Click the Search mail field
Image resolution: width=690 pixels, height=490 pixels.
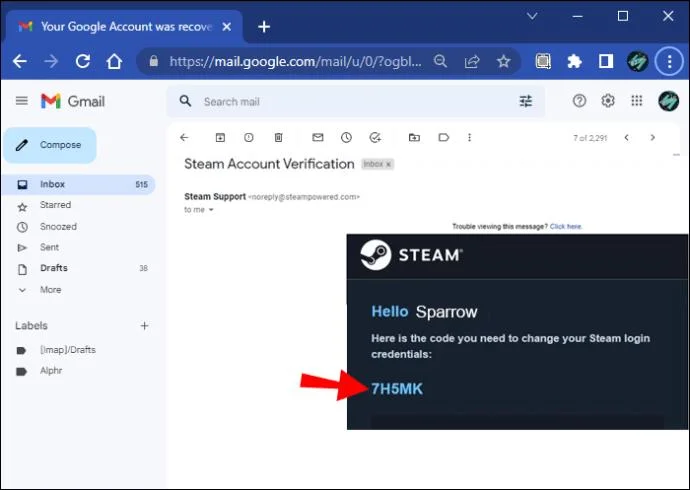[x=356, y=102]
